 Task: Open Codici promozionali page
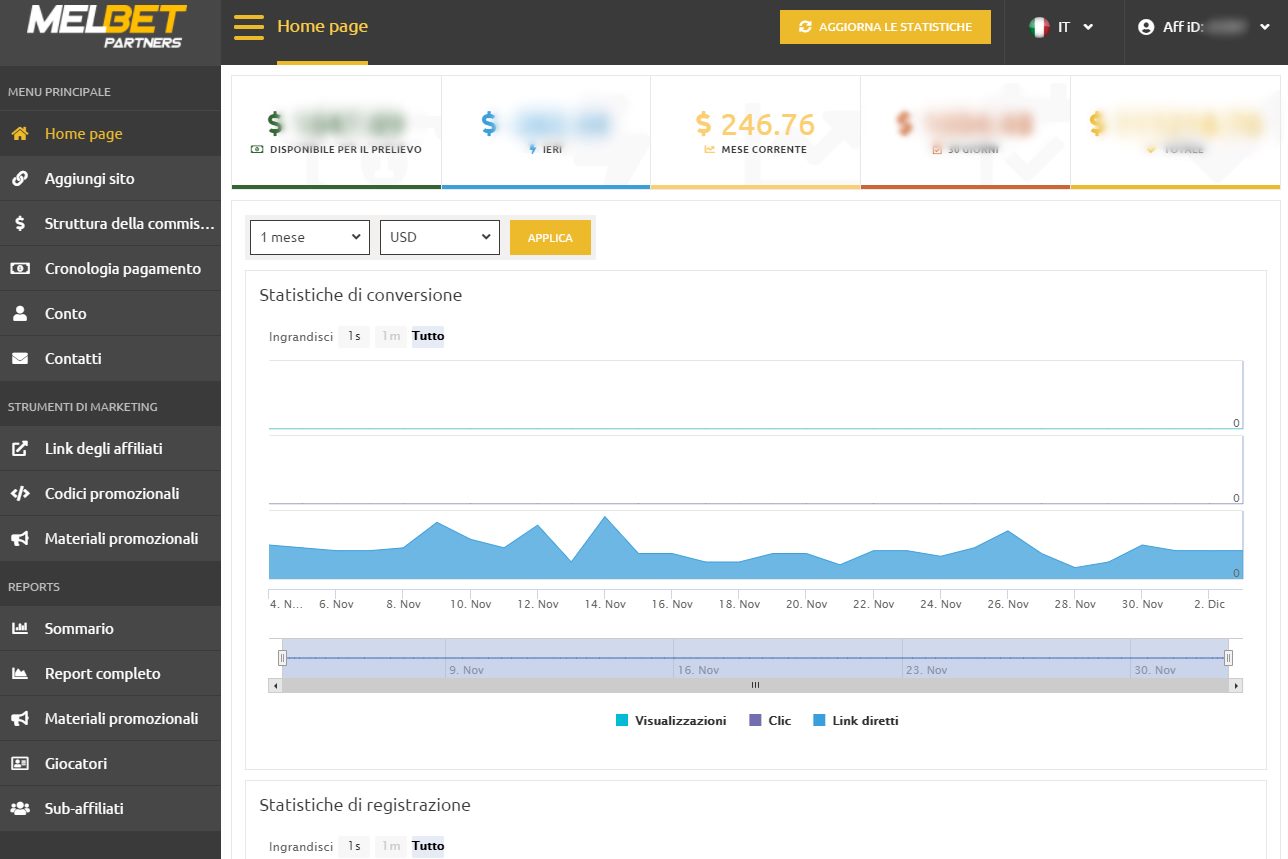pos(110,493)
